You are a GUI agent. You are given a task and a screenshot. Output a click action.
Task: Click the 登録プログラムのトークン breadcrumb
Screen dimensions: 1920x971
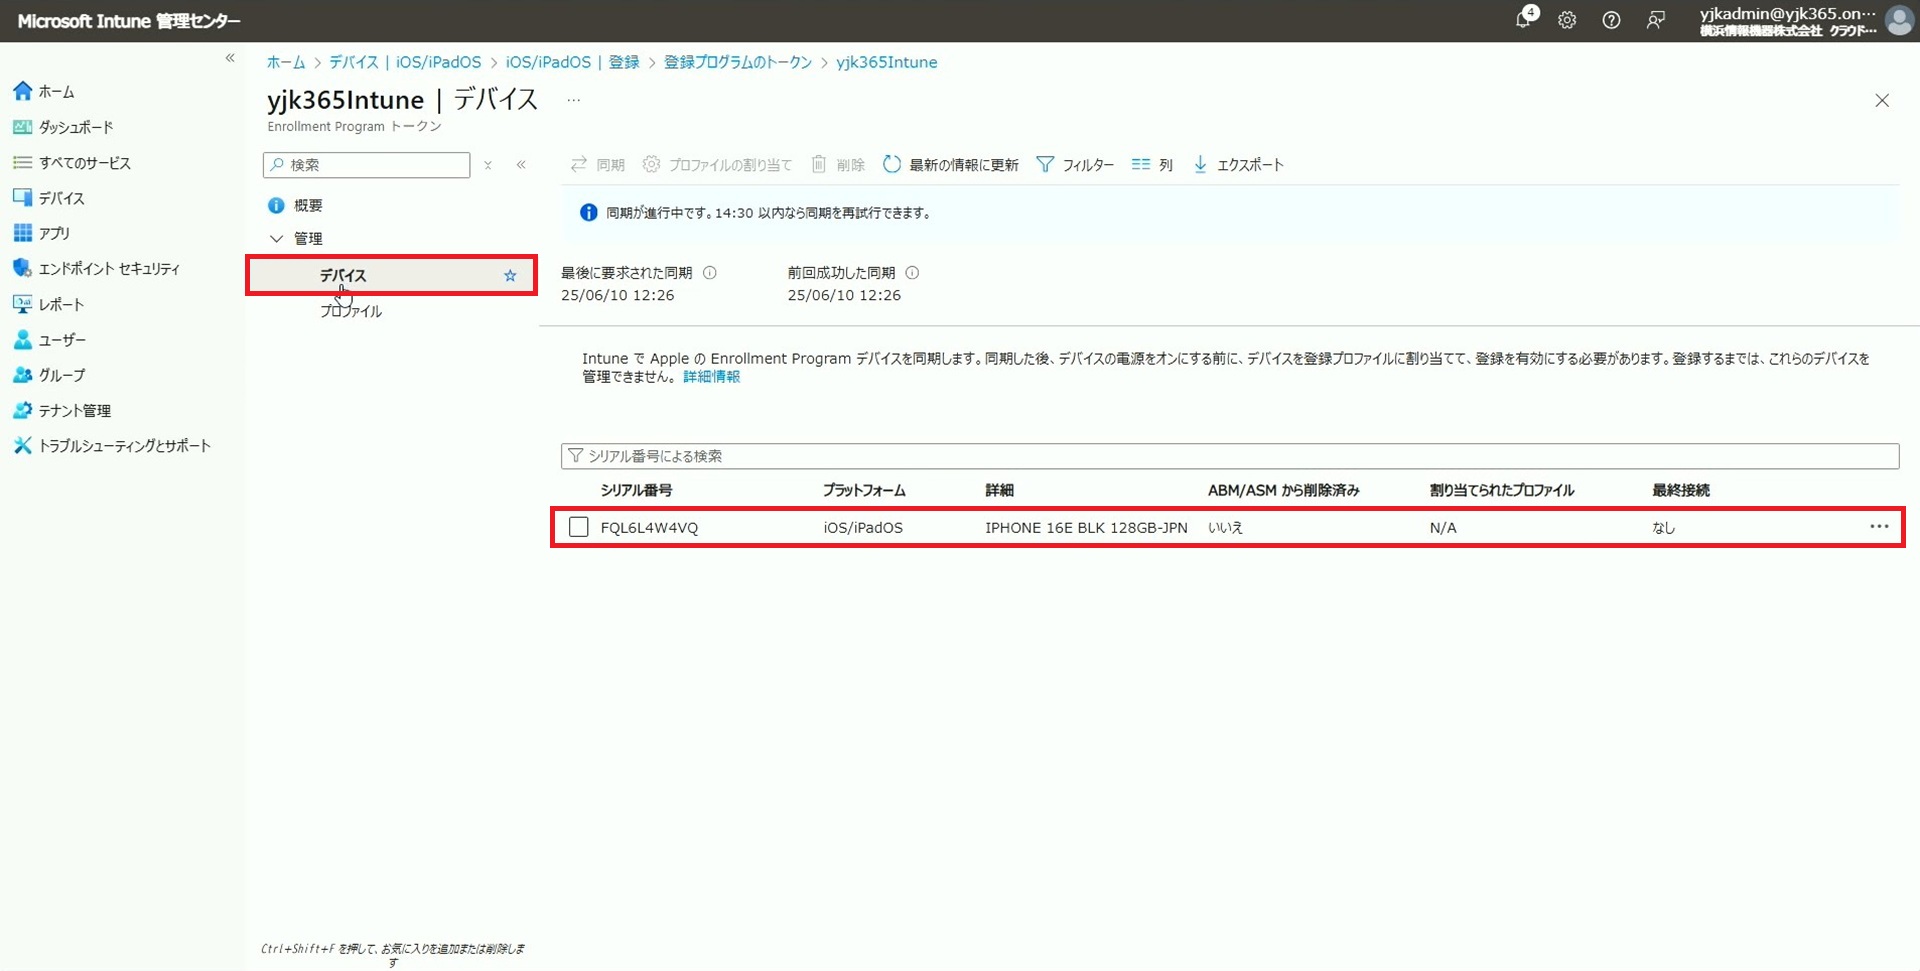point(738,62)
